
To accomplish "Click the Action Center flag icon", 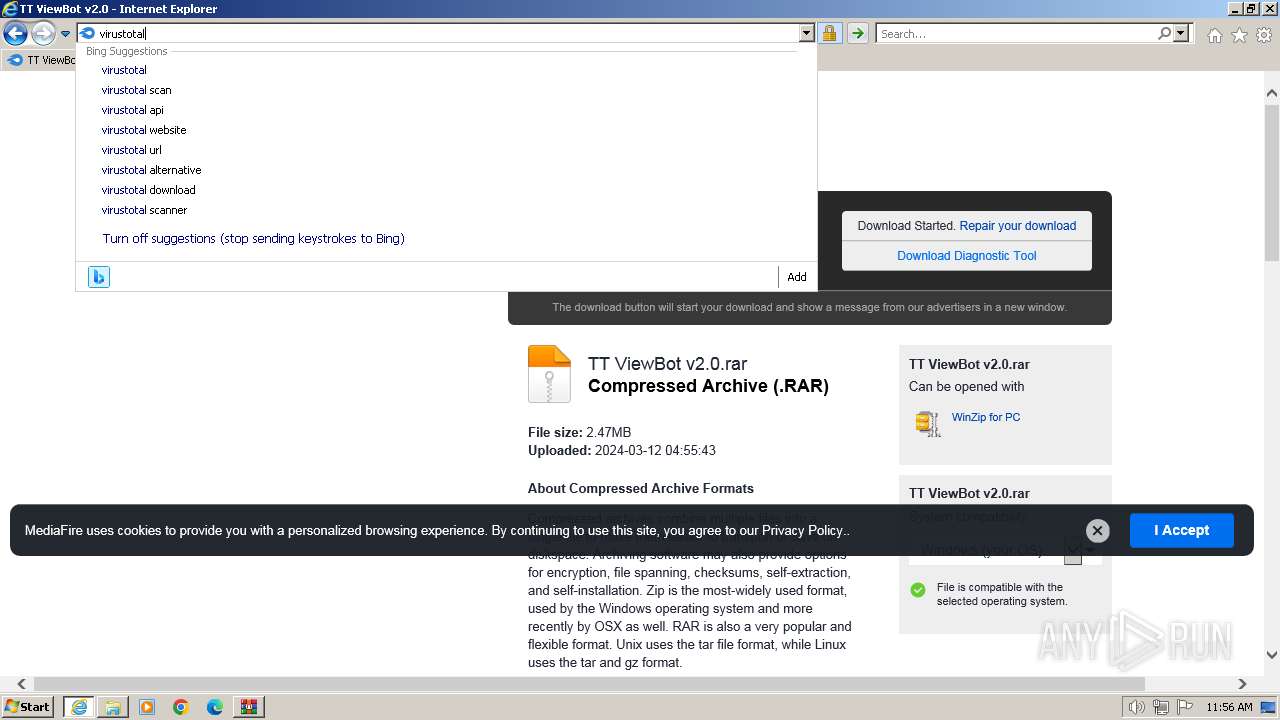I will click(1183, 707).
